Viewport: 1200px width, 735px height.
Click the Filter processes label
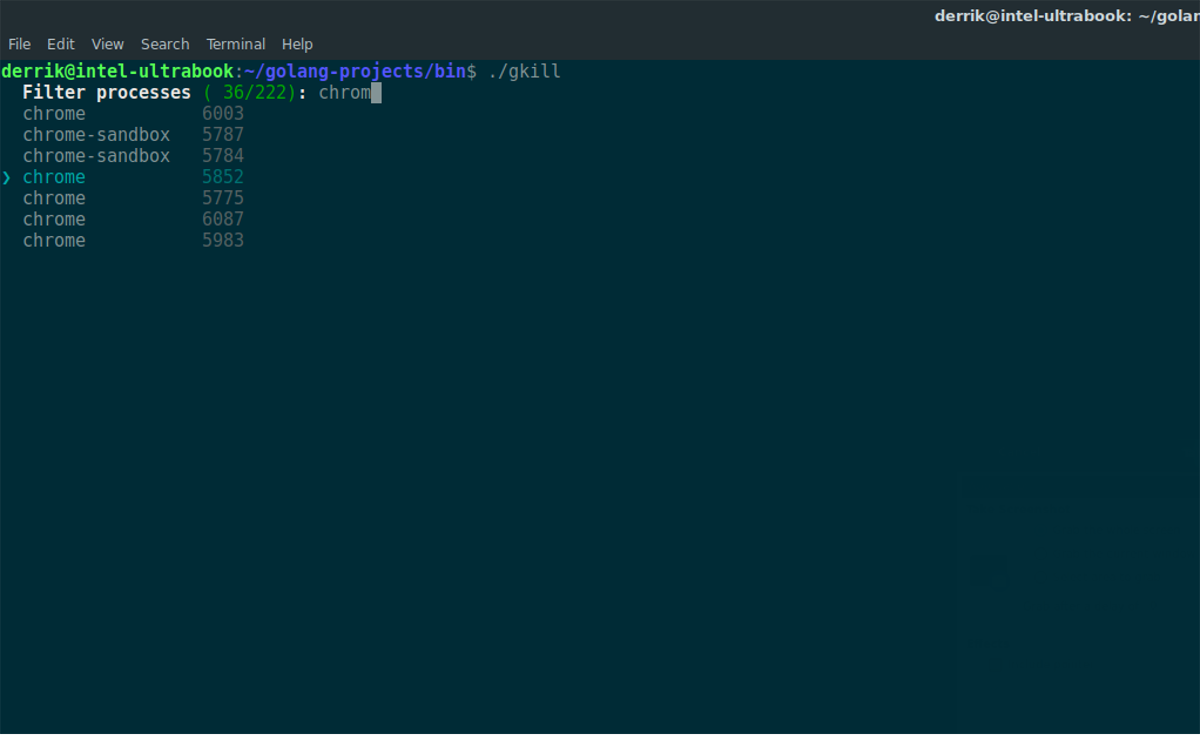pos(106,93)
